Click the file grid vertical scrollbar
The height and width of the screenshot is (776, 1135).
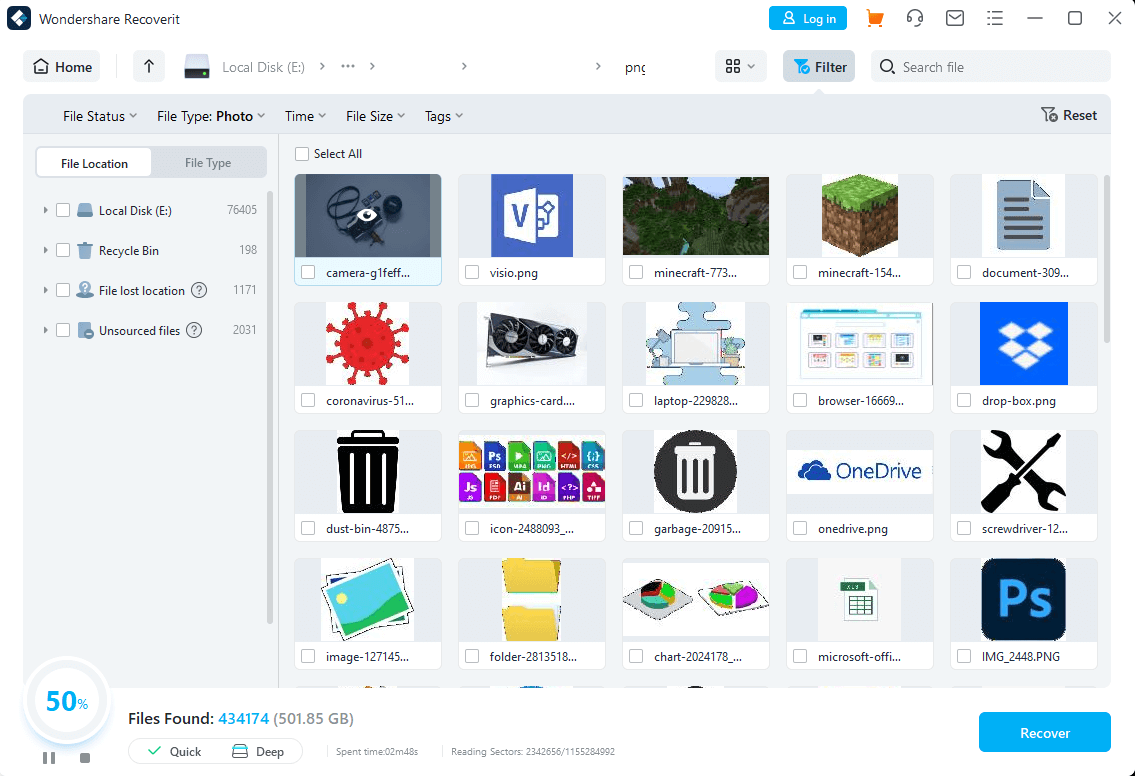tap(1106, 258)
